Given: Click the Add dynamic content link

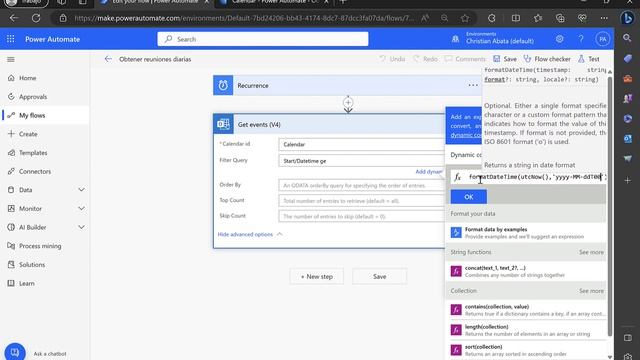Looking at the screenshot, I should [429, 172].
